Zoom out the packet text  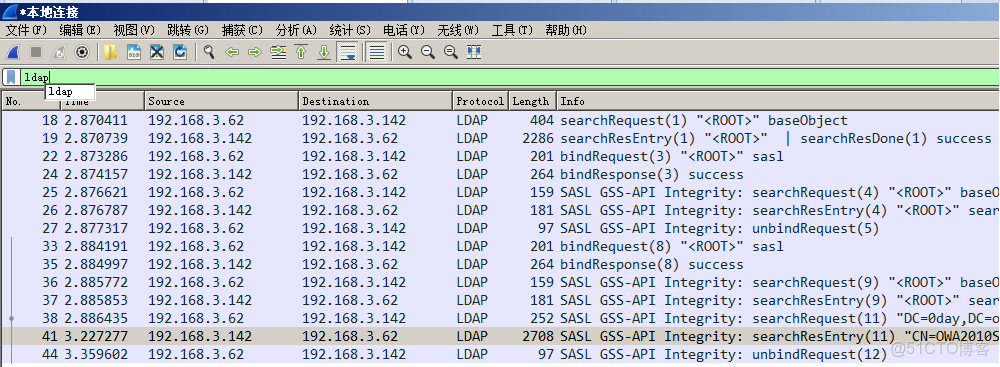pos(427,52)
